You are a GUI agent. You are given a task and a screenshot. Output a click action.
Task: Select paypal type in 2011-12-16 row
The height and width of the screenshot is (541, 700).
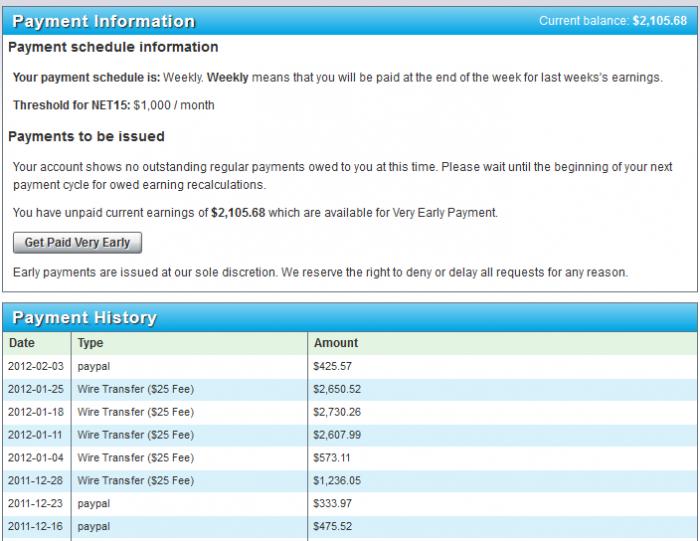pos(94,527)
